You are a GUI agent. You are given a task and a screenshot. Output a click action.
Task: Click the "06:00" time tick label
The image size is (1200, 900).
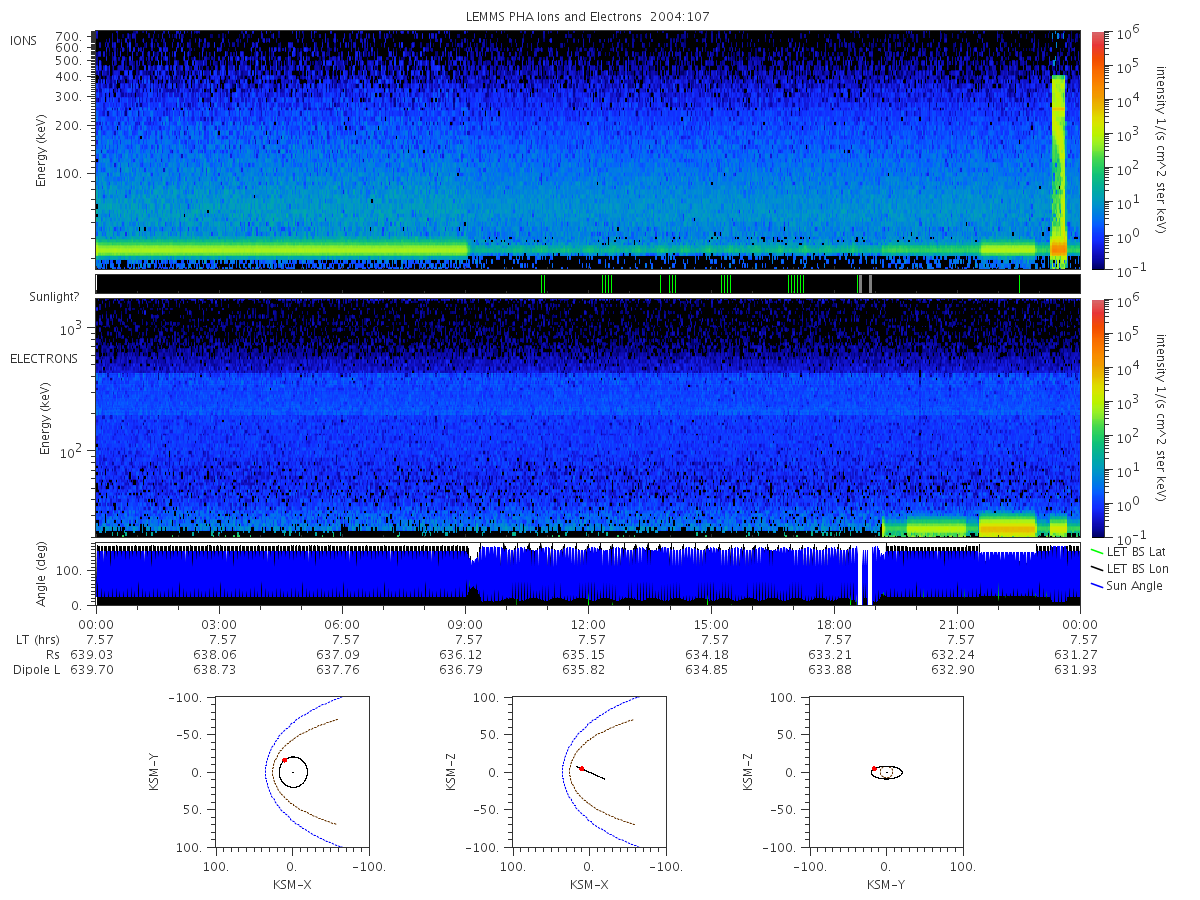coord(342,624)
